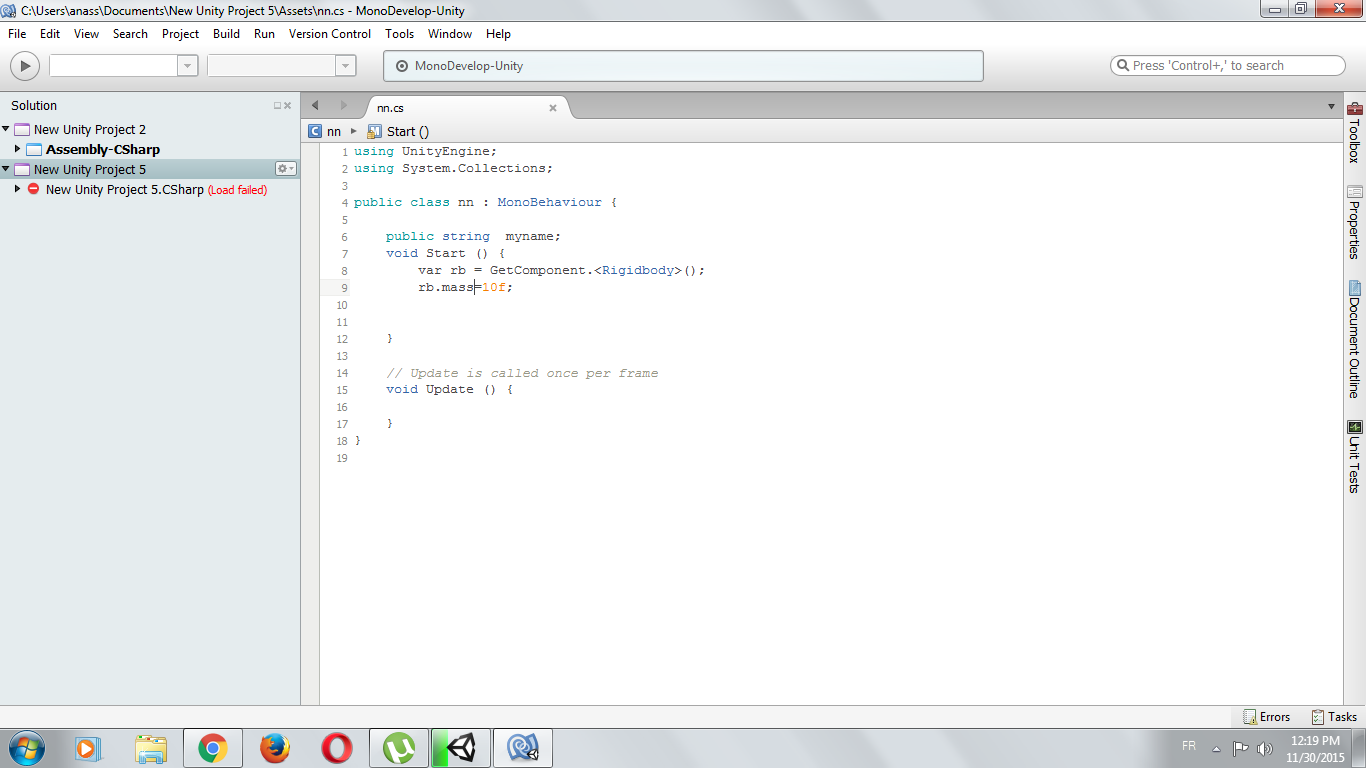
Task: Open the Toolbox side panel
Action: click(1355, 132)
